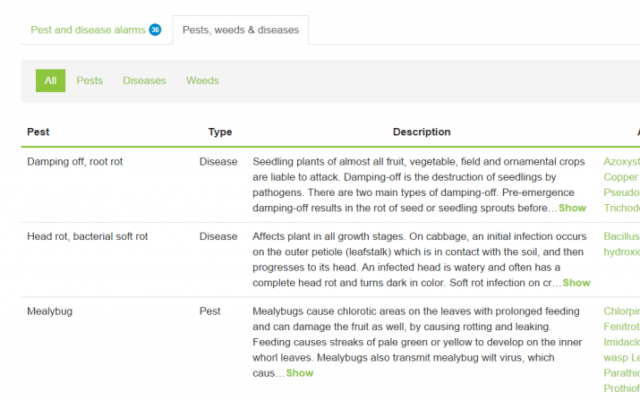Open the Mealybug pest entry
The height and width of the screenshot is (400, 640).
[50, 311]
